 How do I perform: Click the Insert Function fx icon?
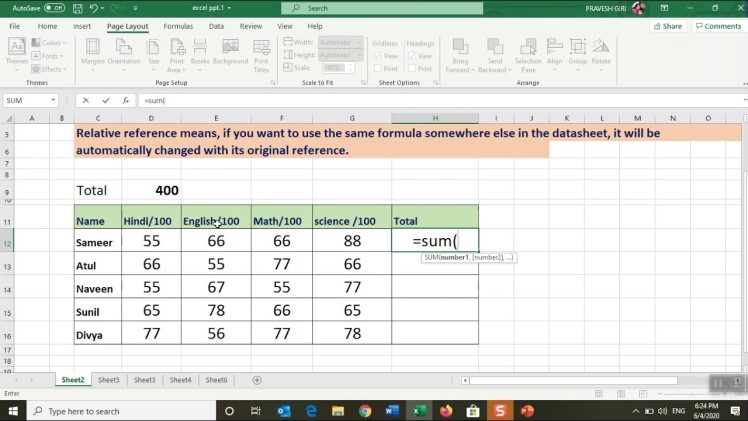coord(125,100)
